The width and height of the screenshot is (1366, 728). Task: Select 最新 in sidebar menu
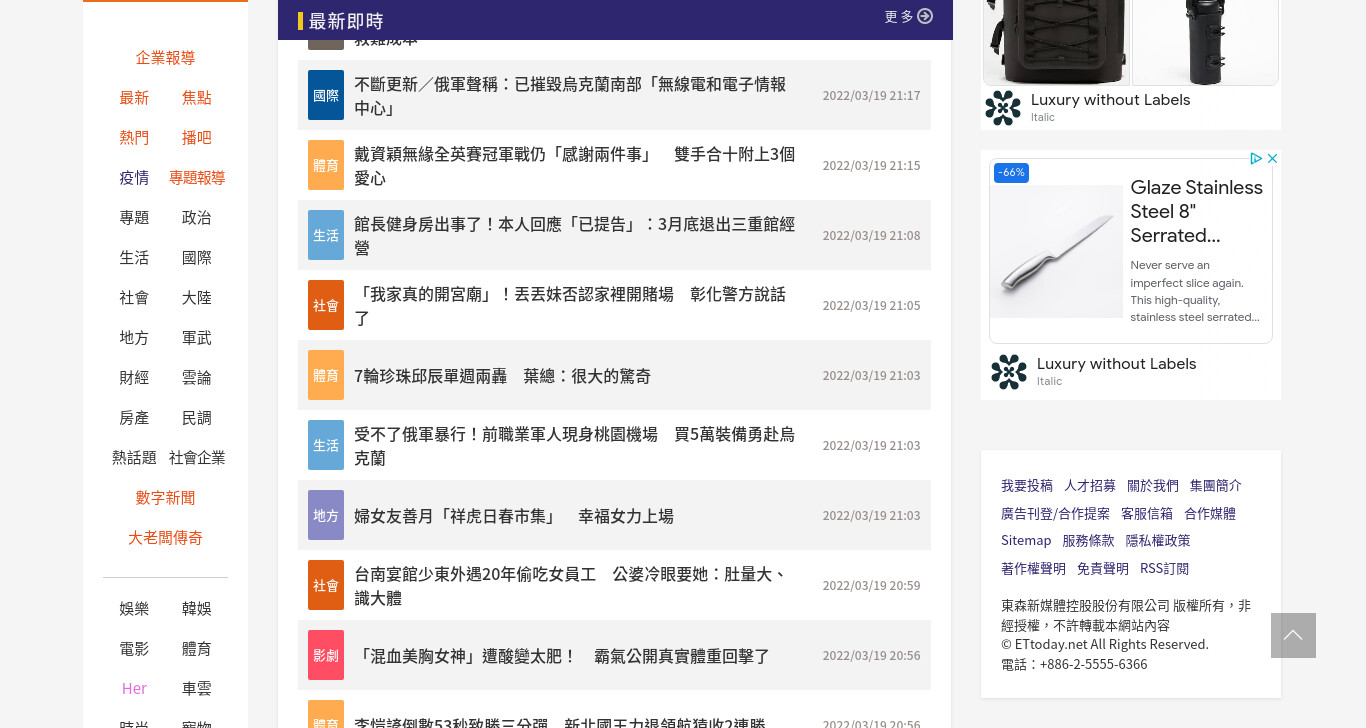coord(134,98)
